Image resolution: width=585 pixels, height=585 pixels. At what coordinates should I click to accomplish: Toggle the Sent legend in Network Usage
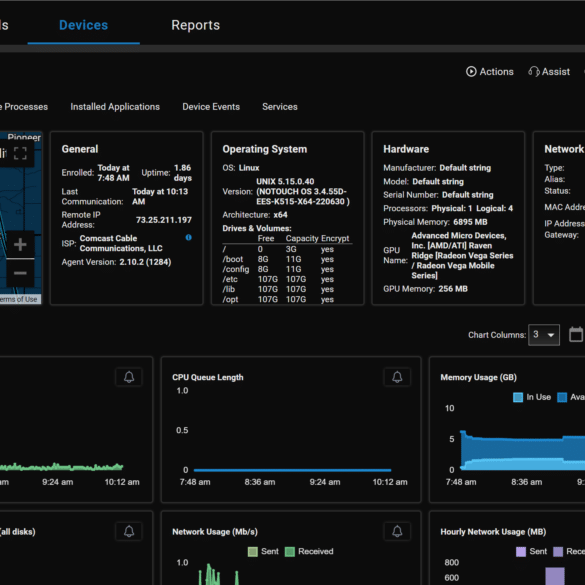point(253,551)
